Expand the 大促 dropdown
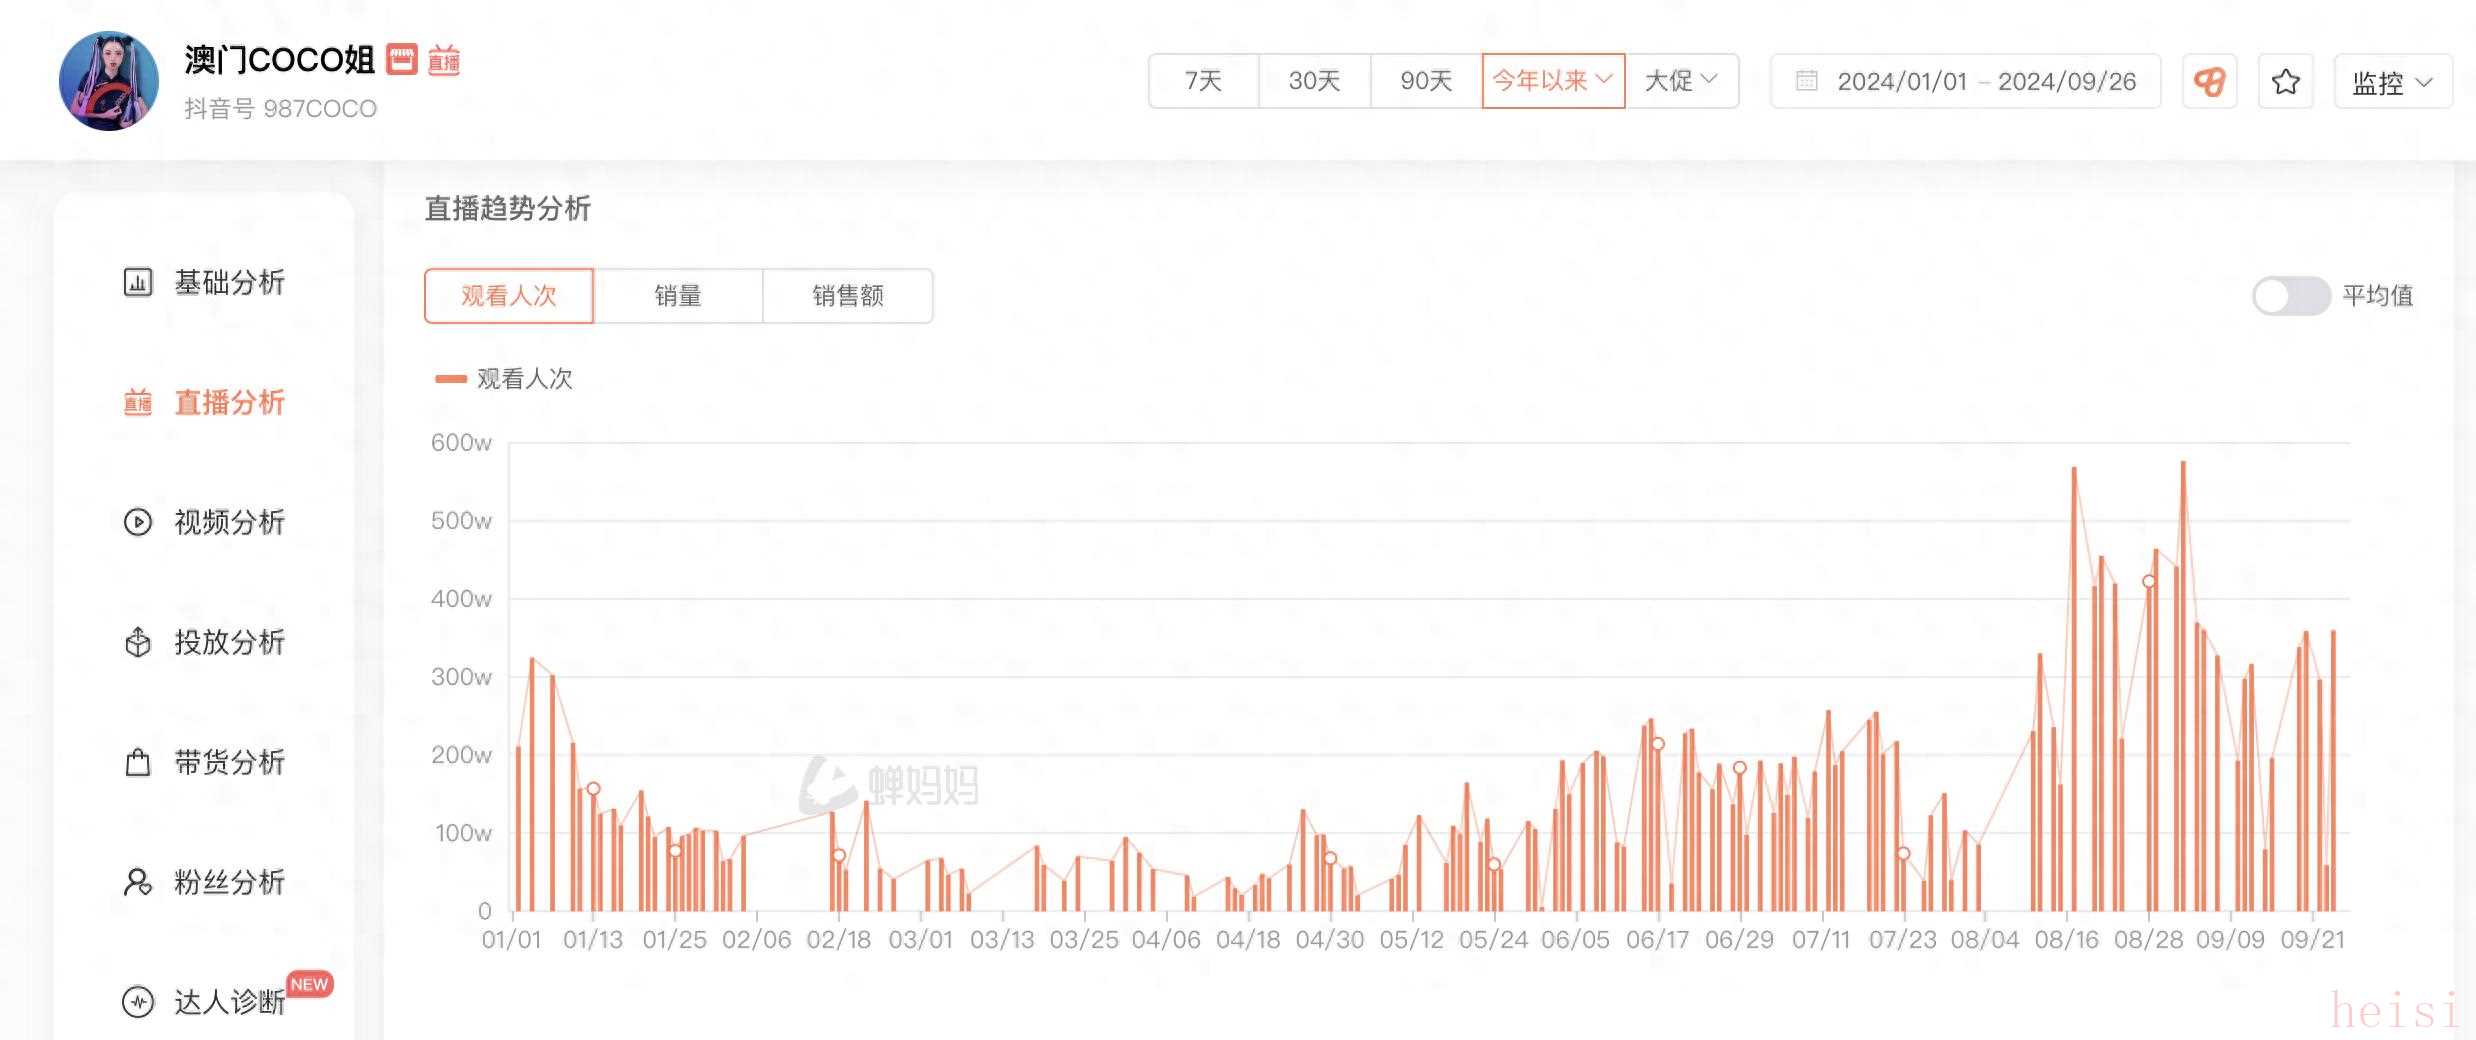This screenshot has width=2476, height=1040. (1681, 81)
